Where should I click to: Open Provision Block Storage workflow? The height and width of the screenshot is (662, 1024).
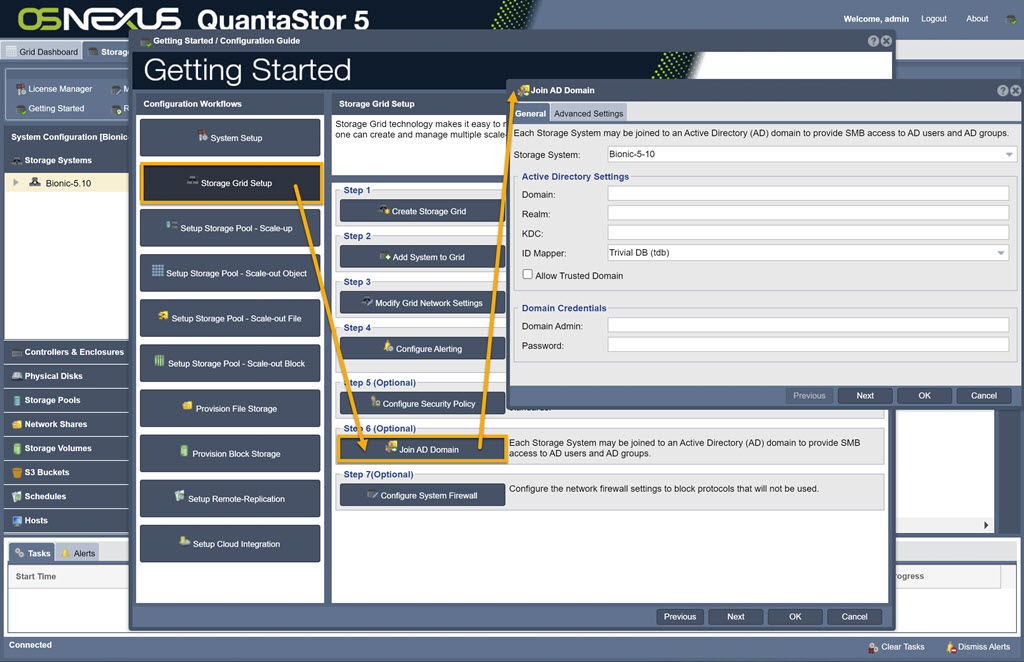(230, 453)
